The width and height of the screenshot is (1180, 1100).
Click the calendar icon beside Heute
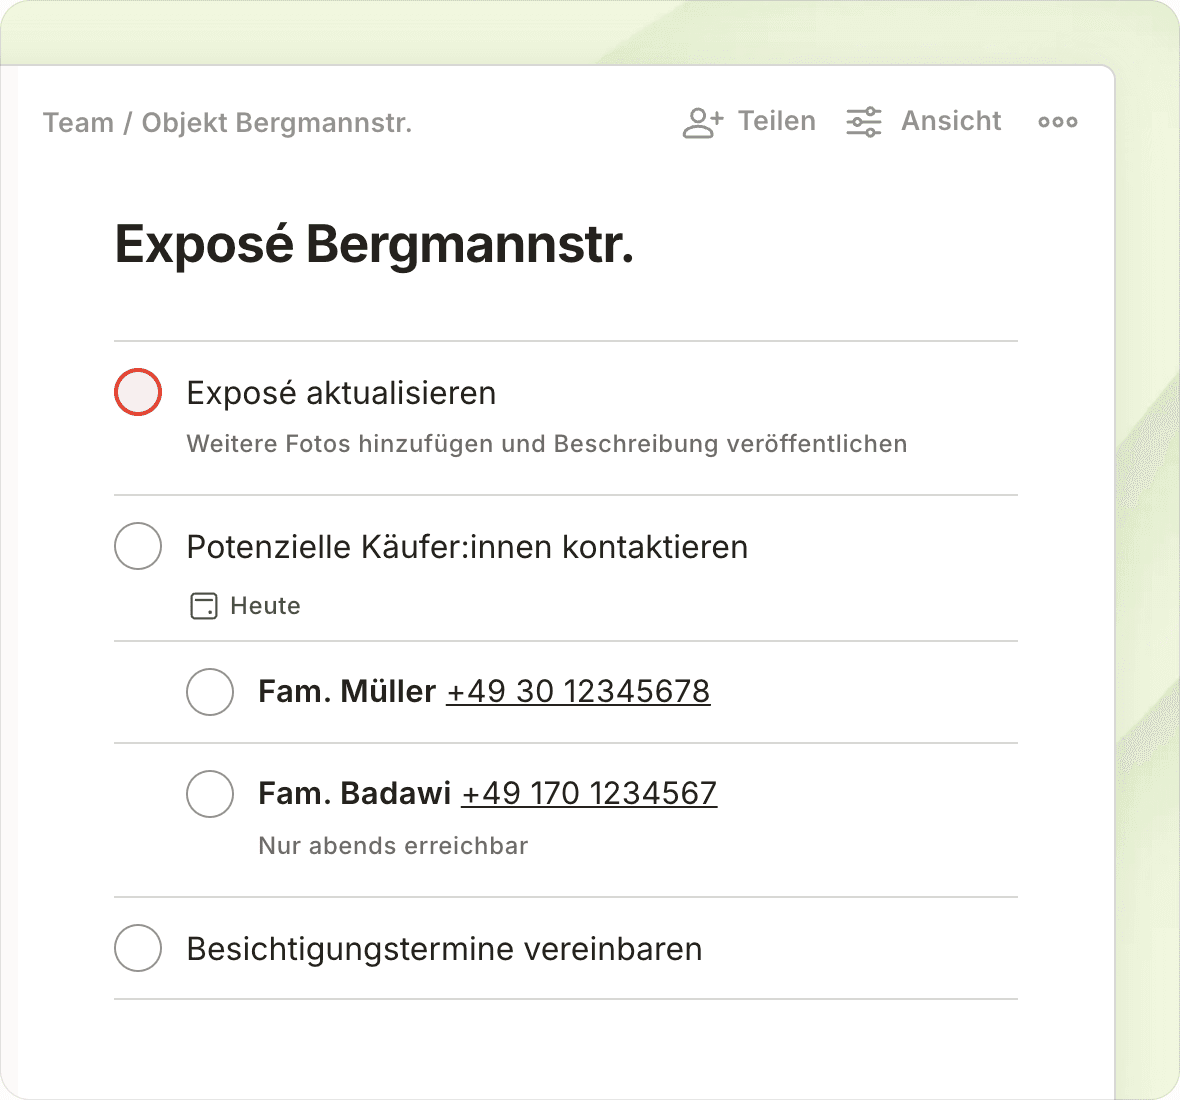point(204,606)
